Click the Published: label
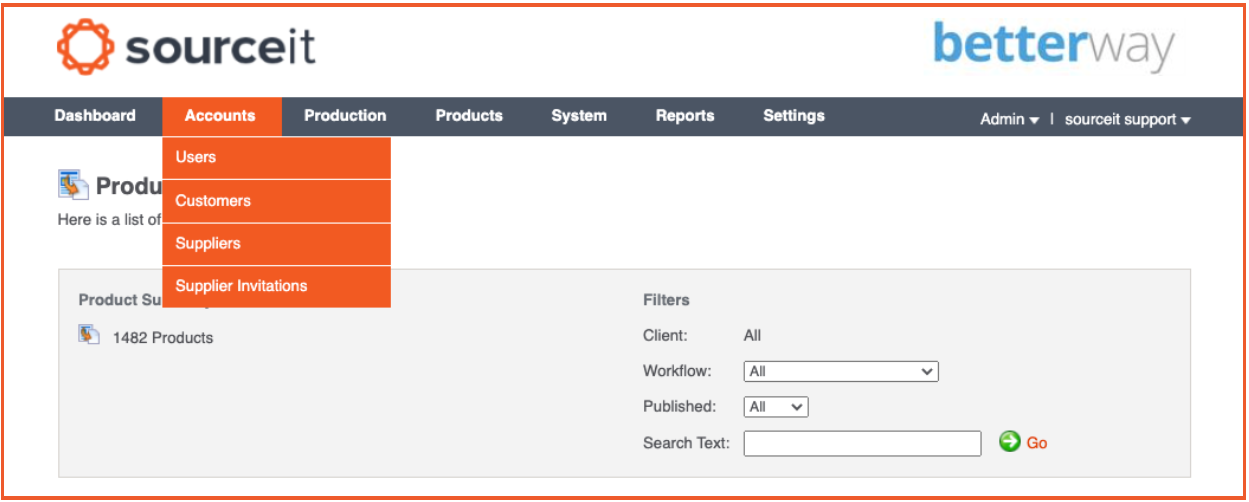 click(x=680, y=407)
